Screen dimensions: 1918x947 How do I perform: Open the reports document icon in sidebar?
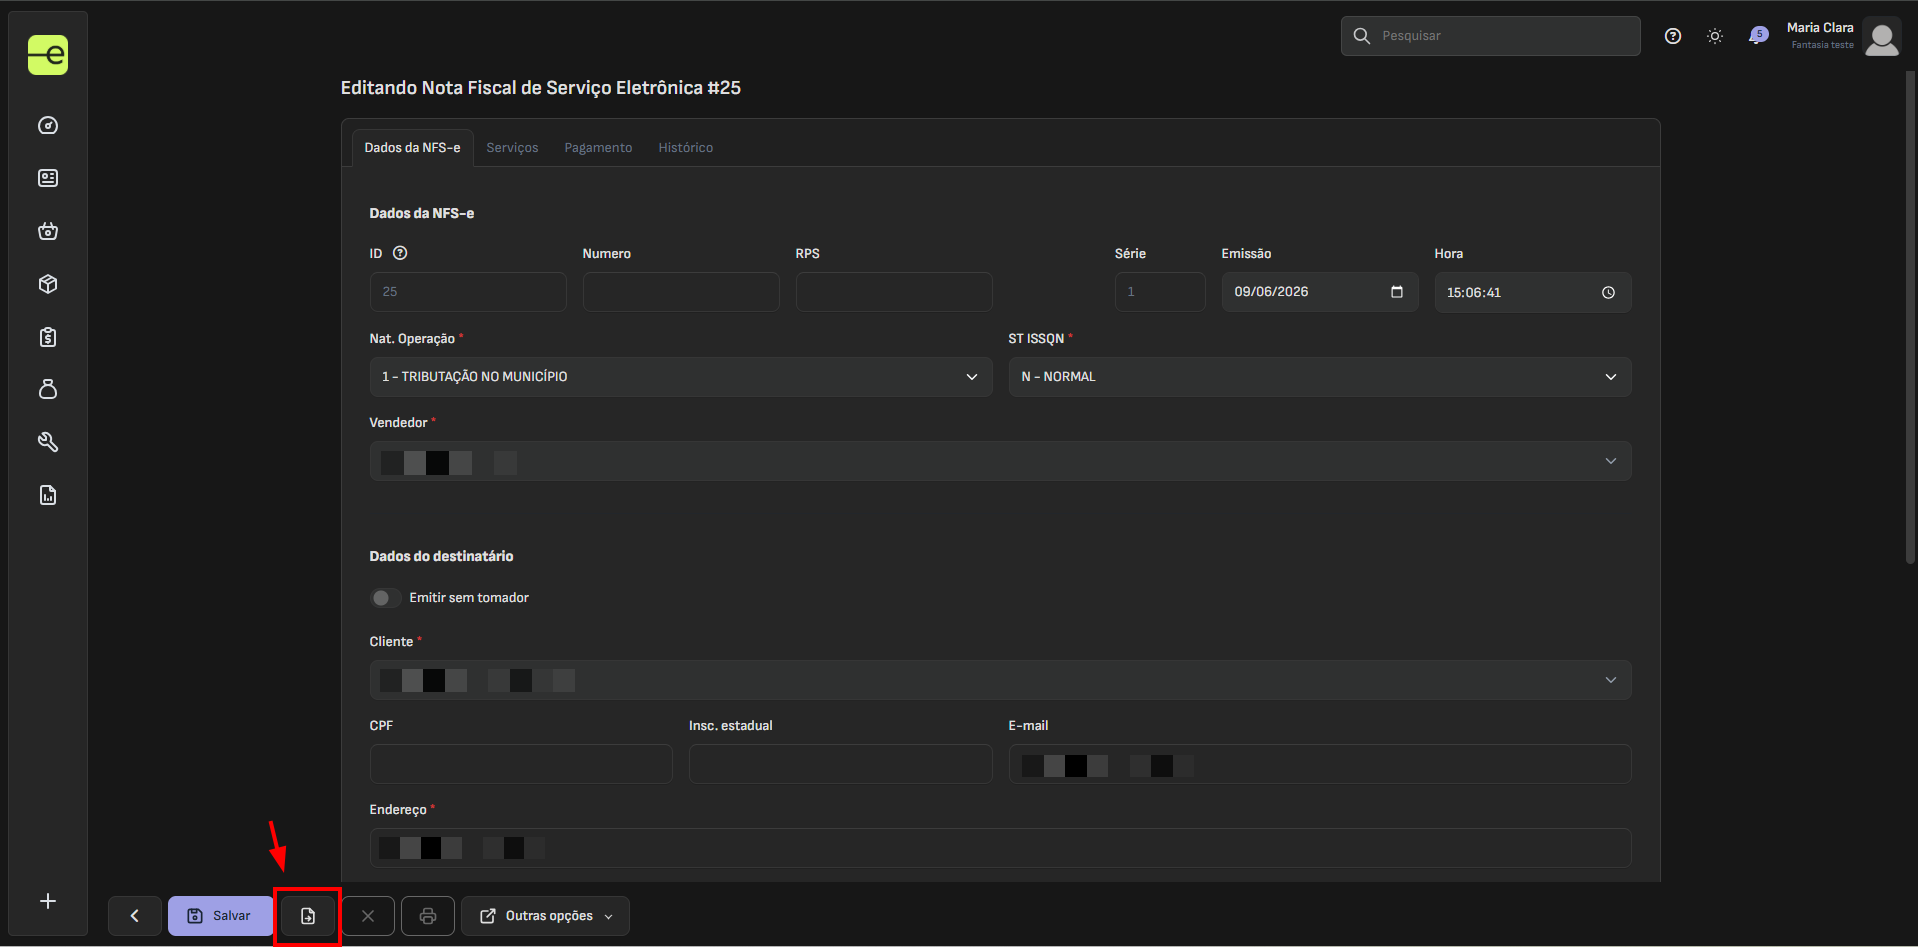click(48, 495)
